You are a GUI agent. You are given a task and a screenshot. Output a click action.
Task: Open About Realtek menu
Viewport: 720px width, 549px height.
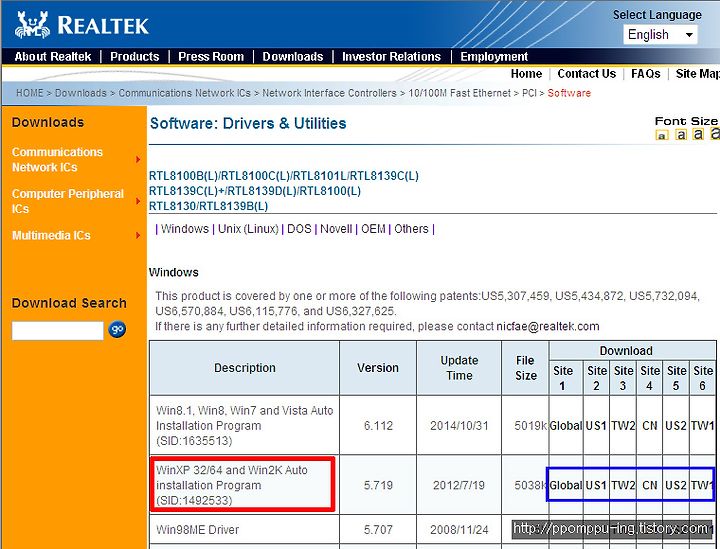pos(53,56)
